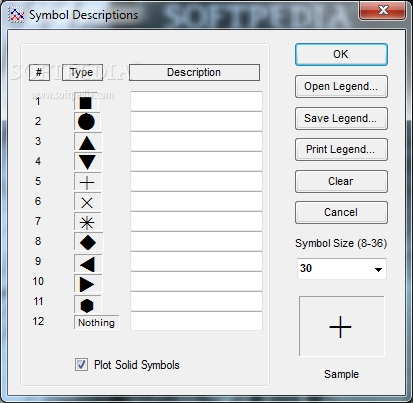Select the solid circle symbol type
The image size is (413, 403).
(87, 122)
